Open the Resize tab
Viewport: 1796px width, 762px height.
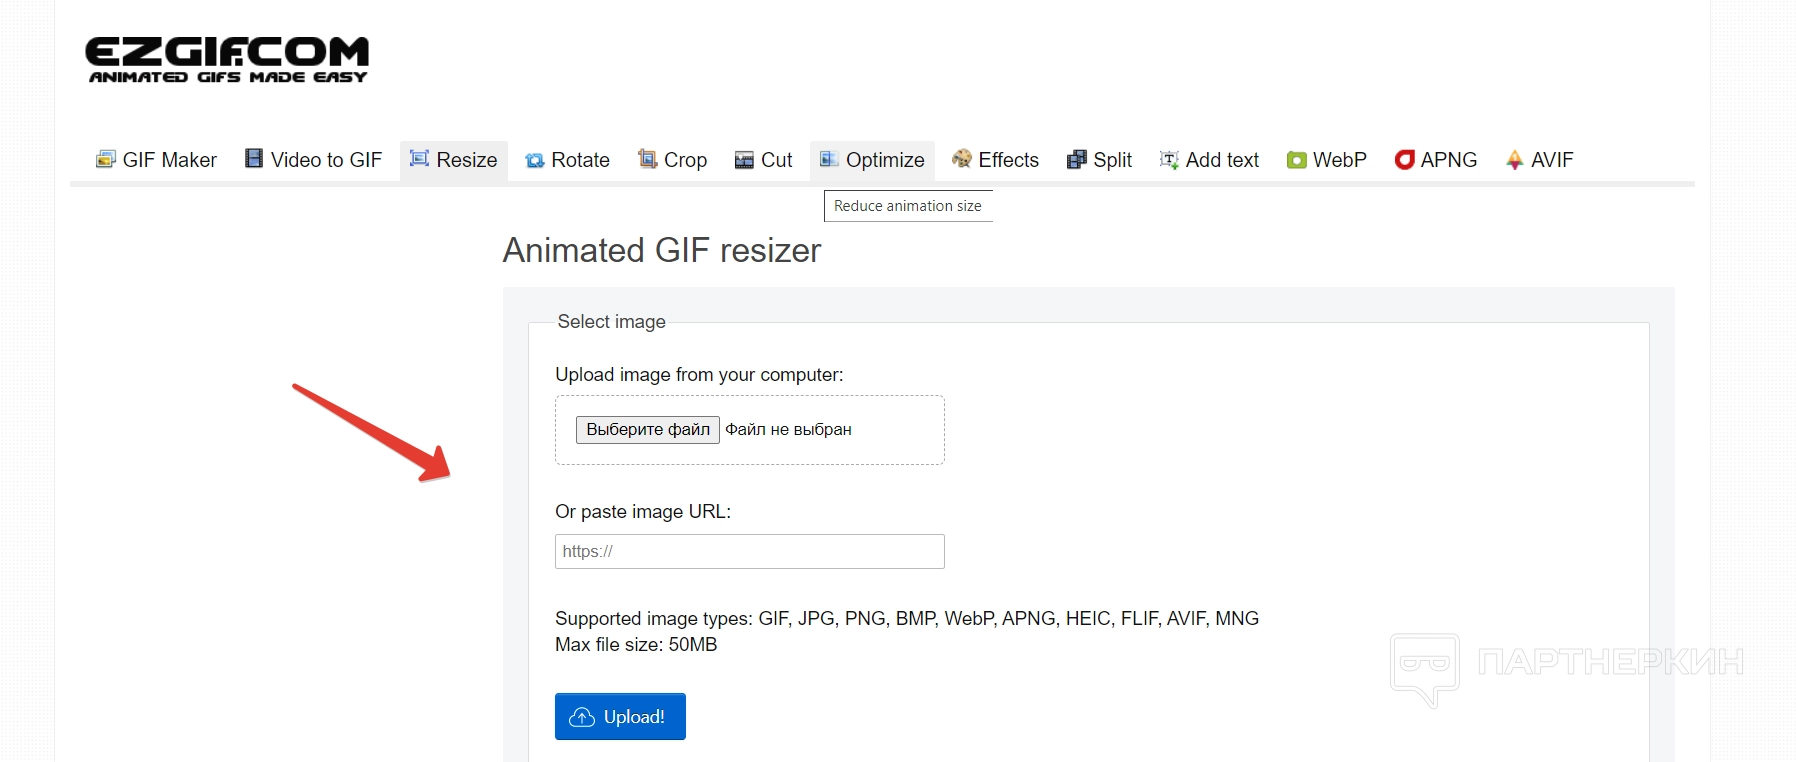point(454,160)
